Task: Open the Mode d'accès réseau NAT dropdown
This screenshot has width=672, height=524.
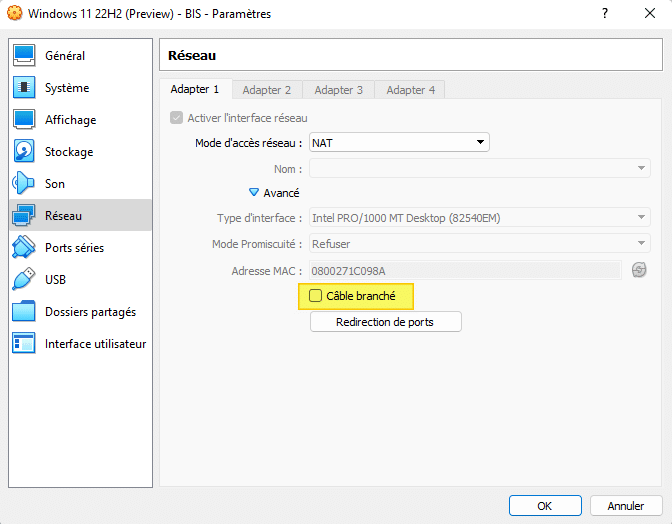Action: pos(399,143)
